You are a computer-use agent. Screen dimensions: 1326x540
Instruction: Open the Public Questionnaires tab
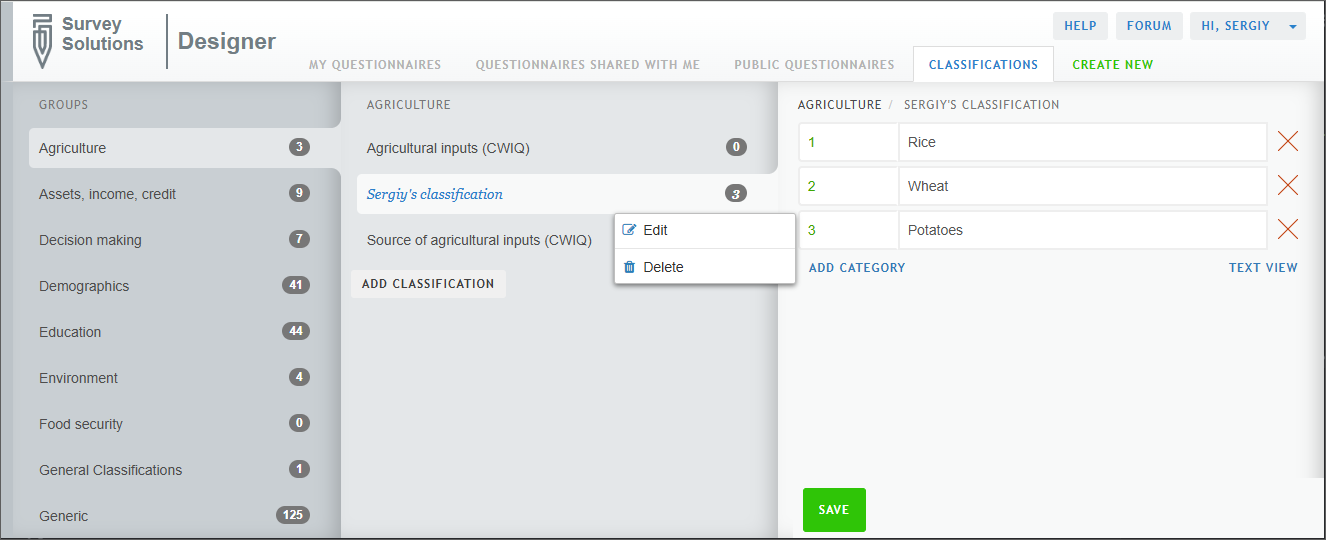pos(814,65)
